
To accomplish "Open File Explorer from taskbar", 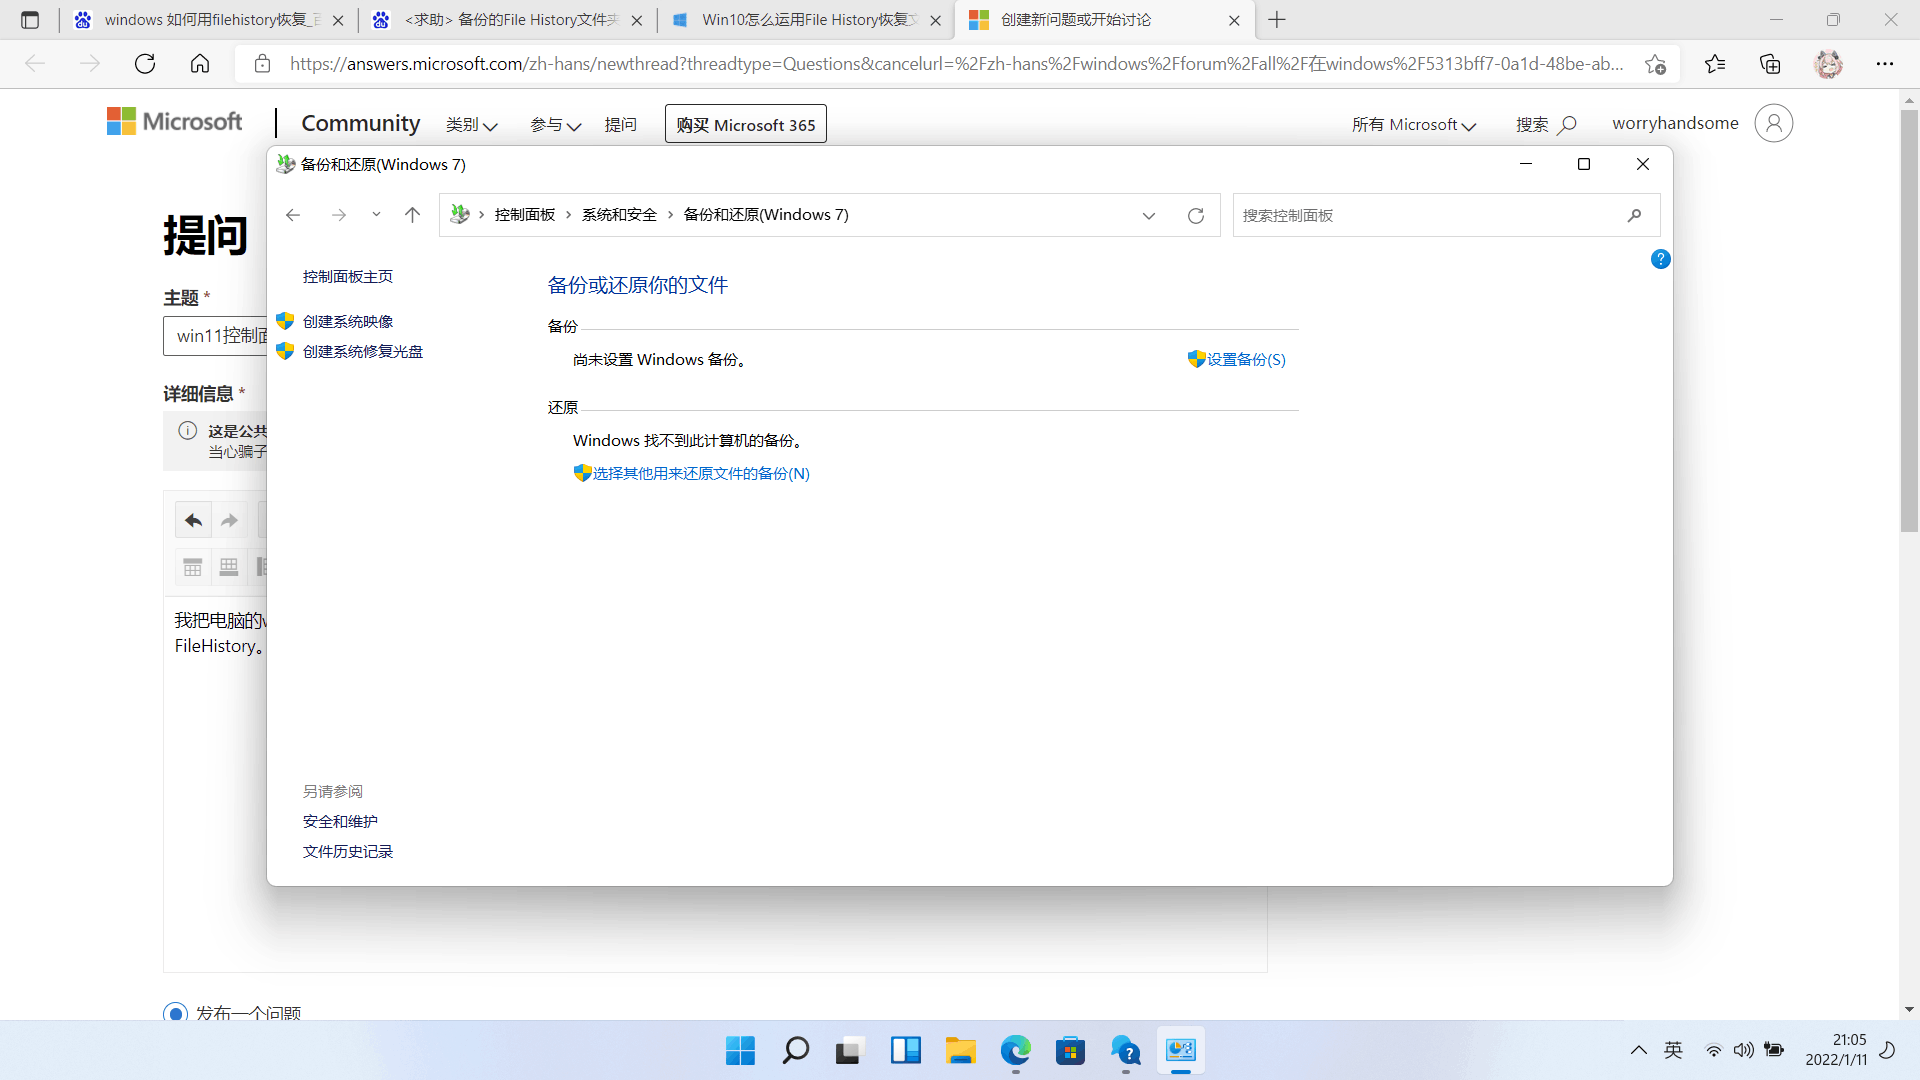I will click(x=961, y=1051).
